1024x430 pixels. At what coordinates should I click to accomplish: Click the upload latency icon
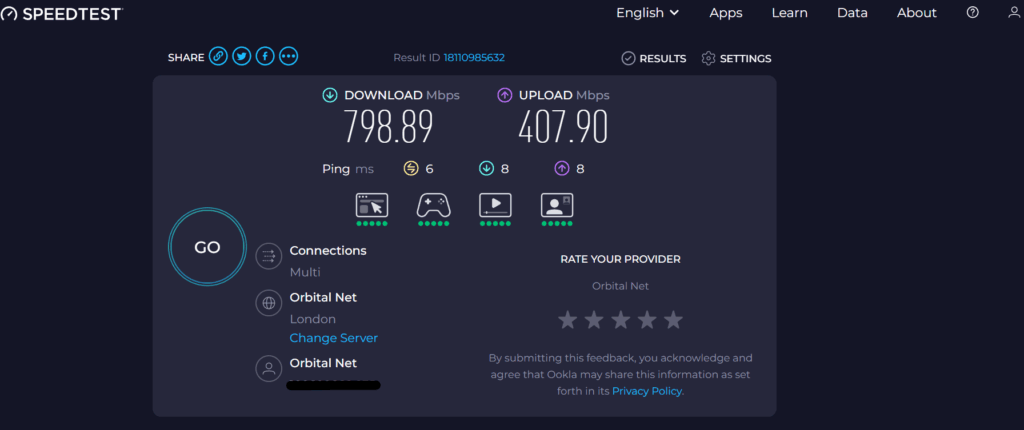click(x=562, y=169)
